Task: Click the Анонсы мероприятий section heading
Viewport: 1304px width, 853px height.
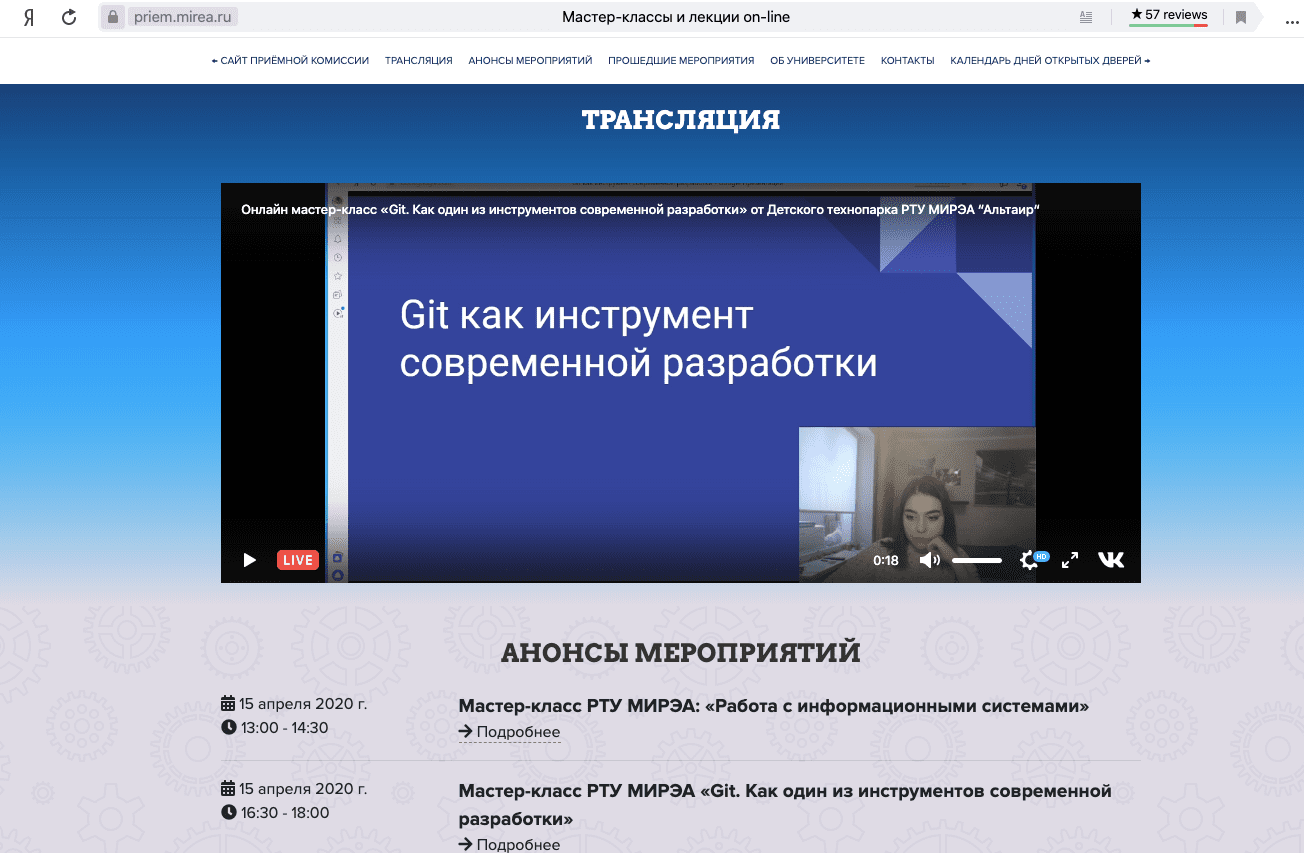Action: coord(681,653)
